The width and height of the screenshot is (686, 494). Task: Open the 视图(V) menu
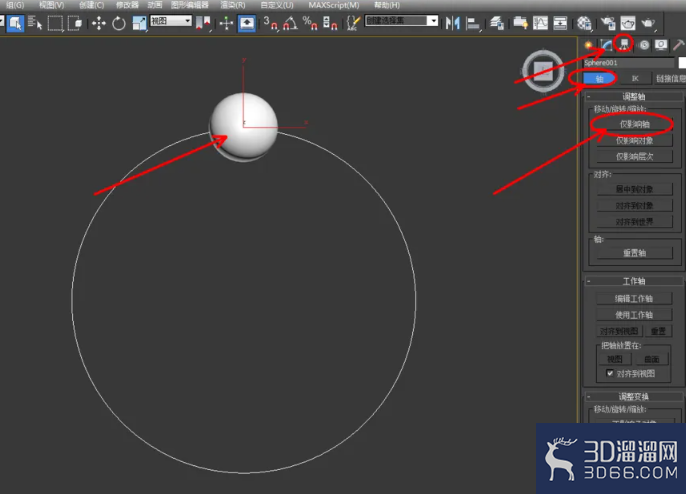click(x=52, y=5)
